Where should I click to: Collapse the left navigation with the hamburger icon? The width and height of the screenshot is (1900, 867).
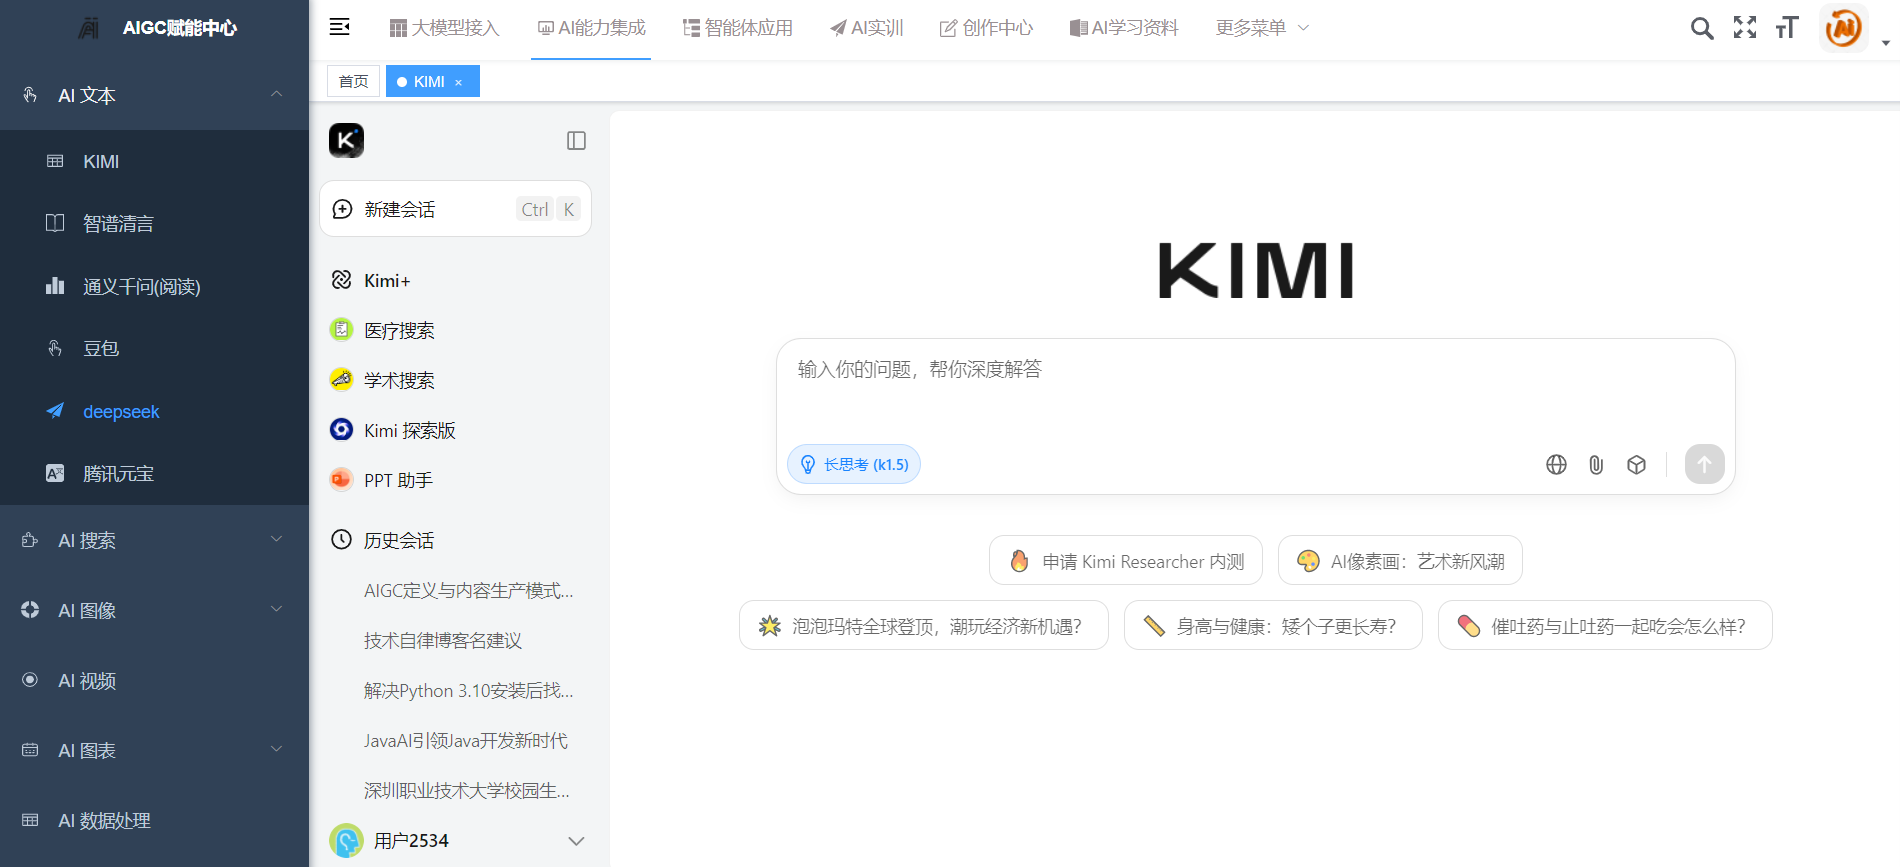pos(340,27)
